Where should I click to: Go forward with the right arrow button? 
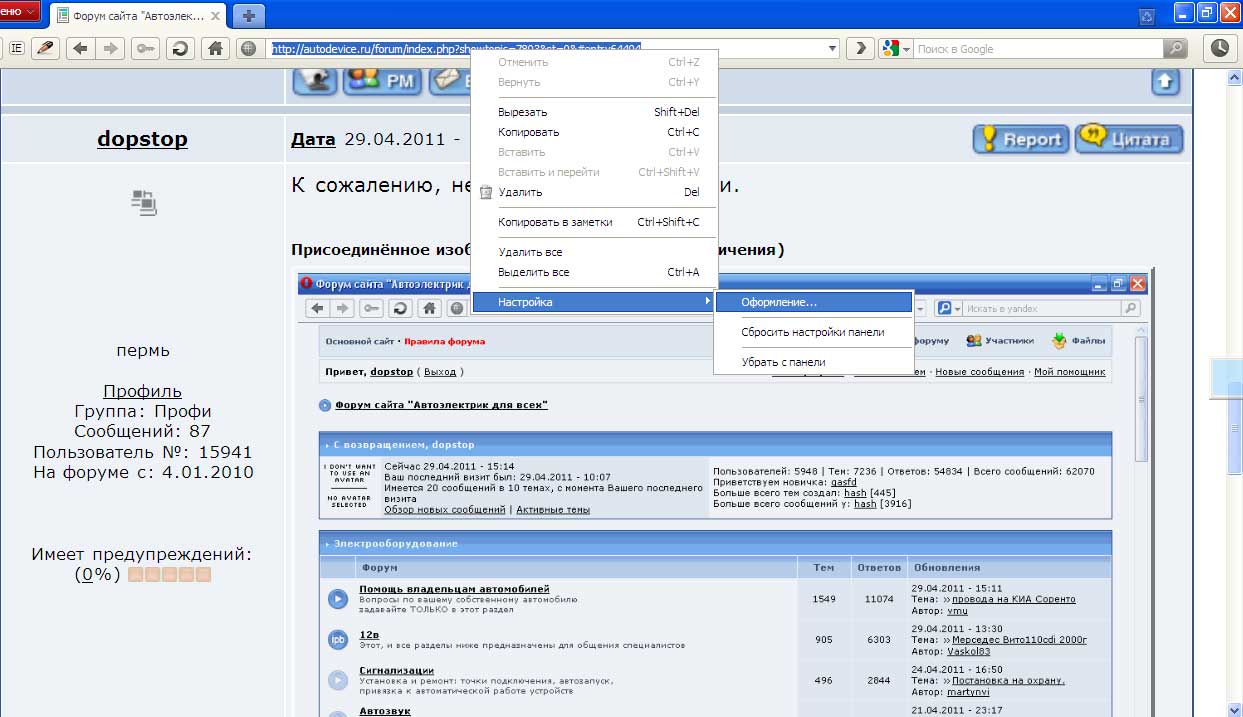pyautogui.click(x=110, y=48)
